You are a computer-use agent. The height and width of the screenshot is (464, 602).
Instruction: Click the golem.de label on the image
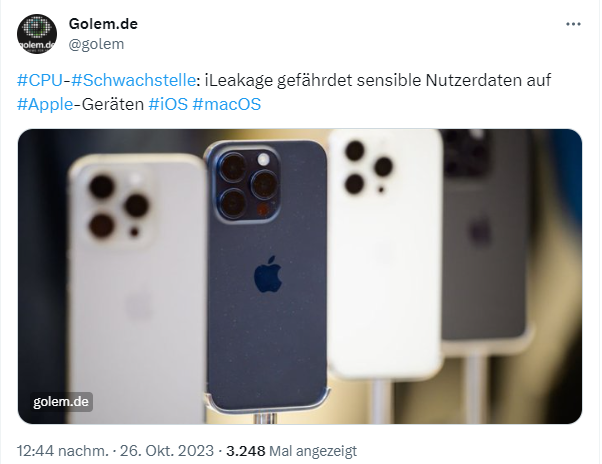[x=61, y=402]
